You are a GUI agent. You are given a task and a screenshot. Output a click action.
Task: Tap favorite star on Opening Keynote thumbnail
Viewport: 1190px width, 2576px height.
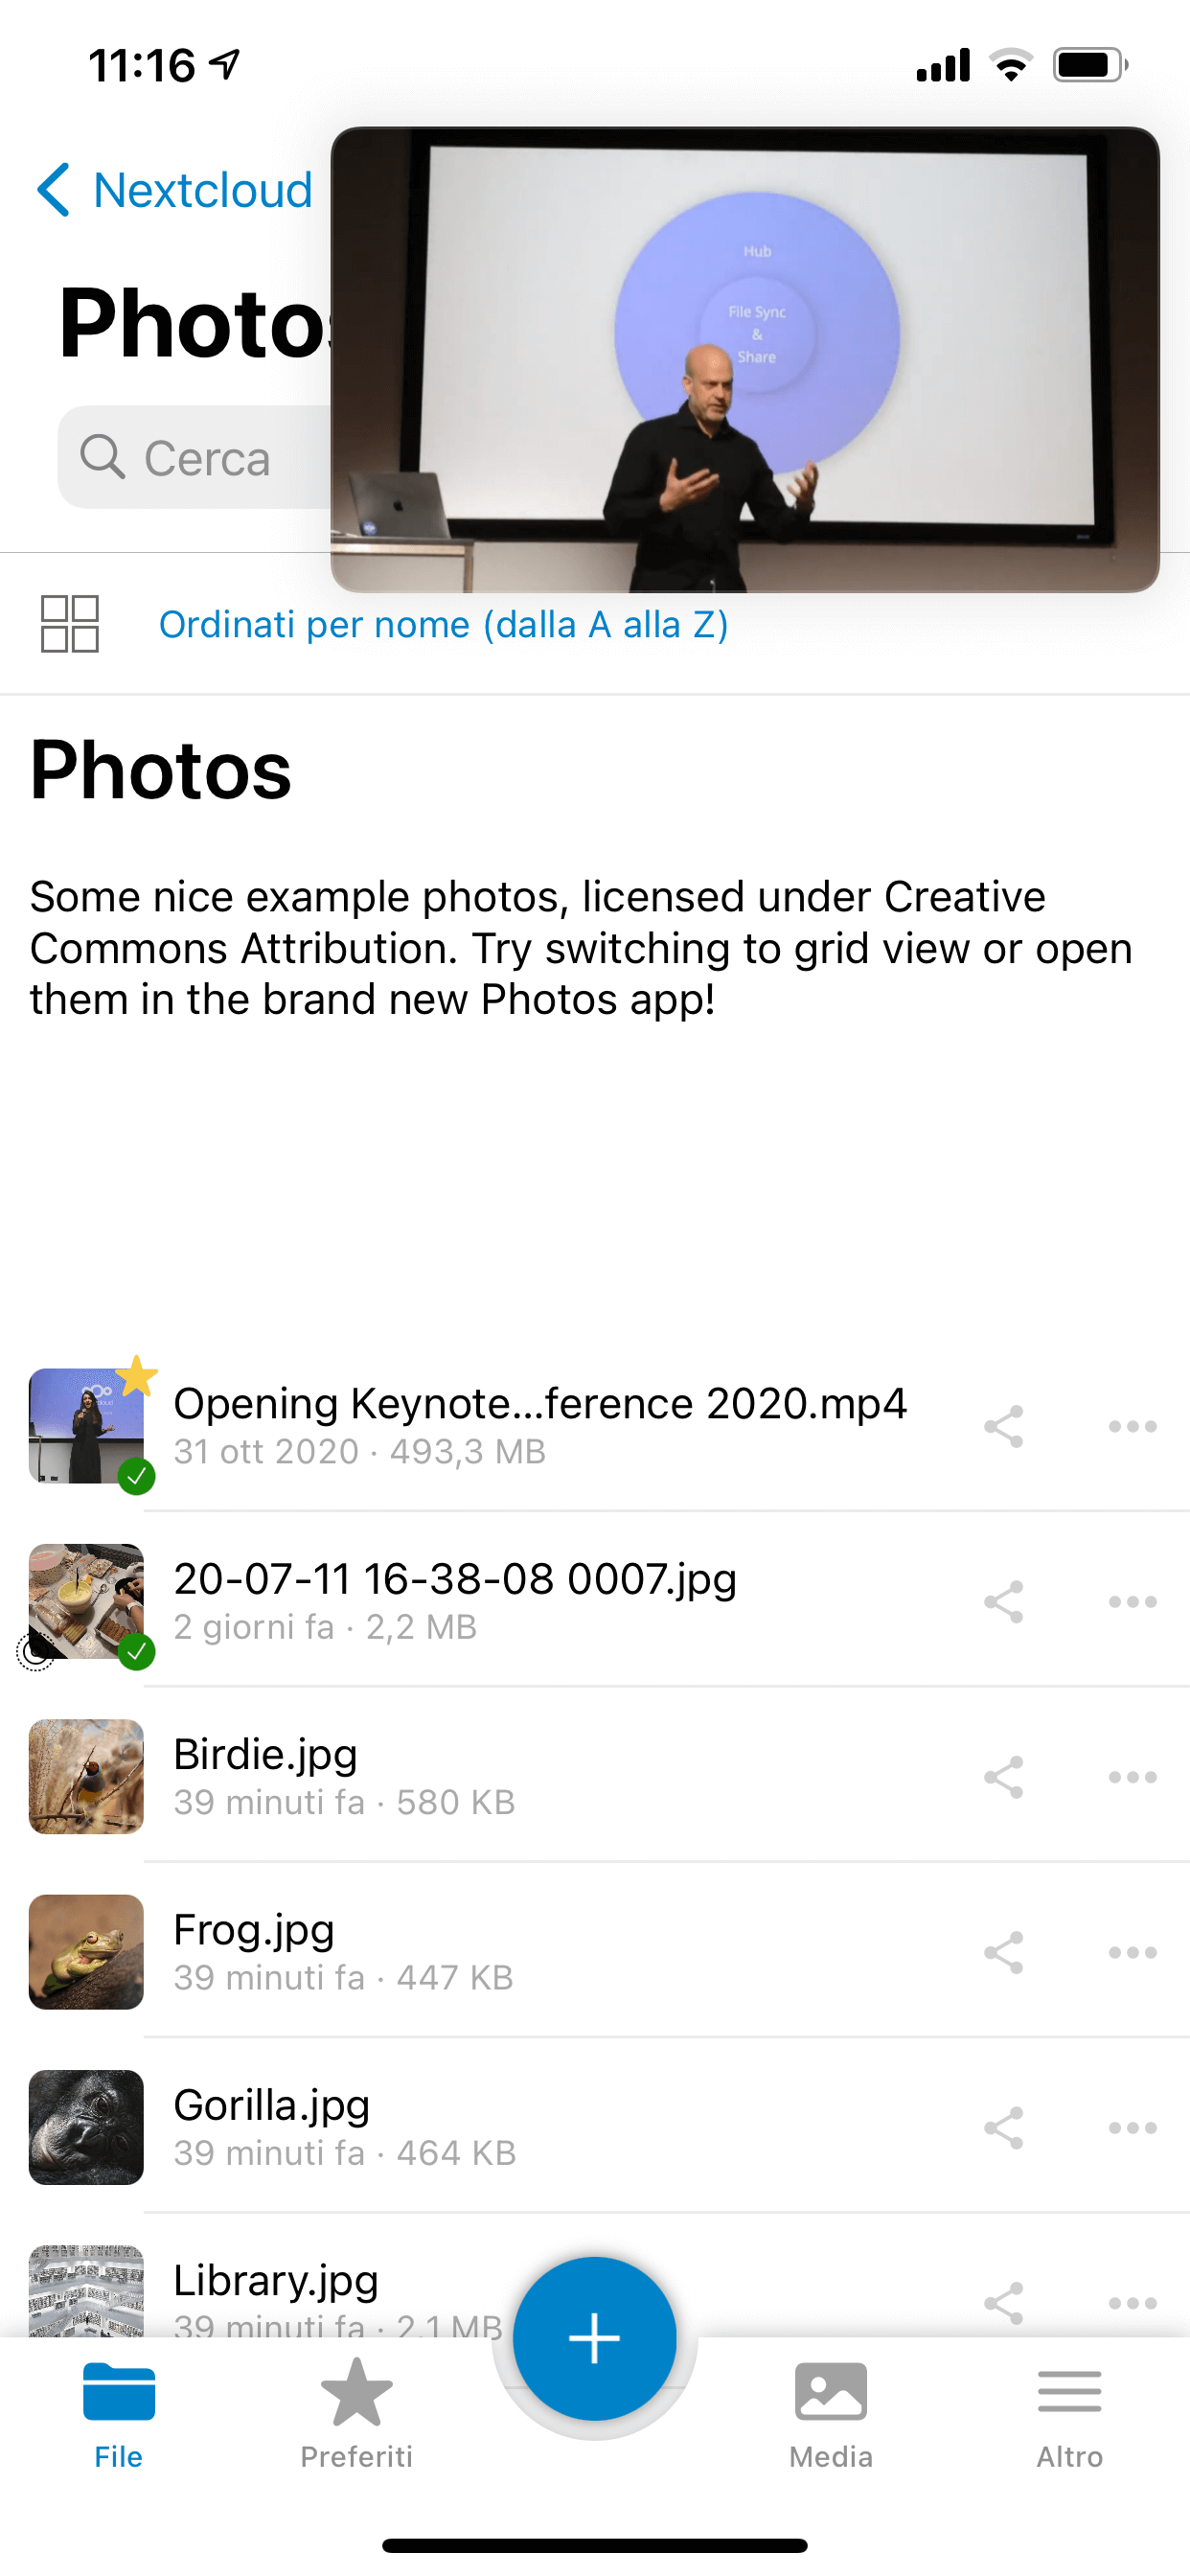point(137,1376)
